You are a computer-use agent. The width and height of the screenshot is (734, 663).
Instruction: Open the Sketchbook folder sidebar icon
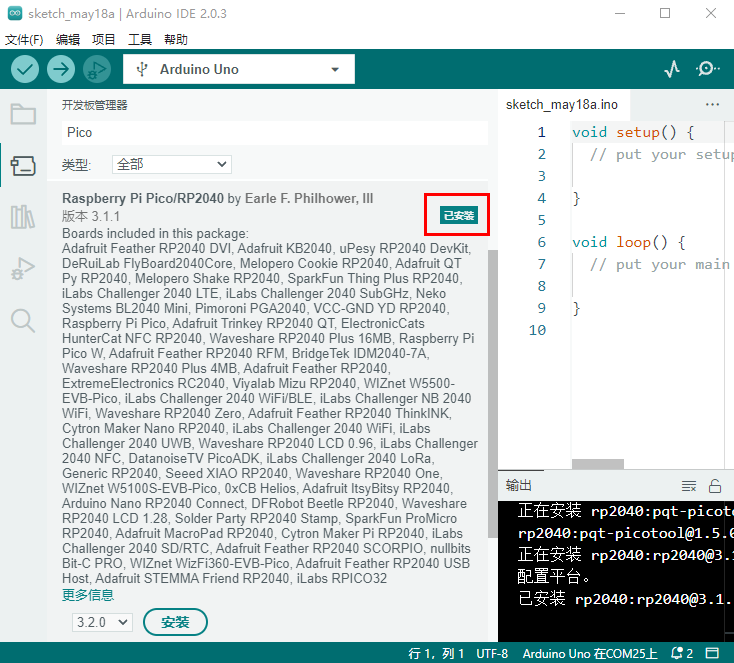click(23, 114)
